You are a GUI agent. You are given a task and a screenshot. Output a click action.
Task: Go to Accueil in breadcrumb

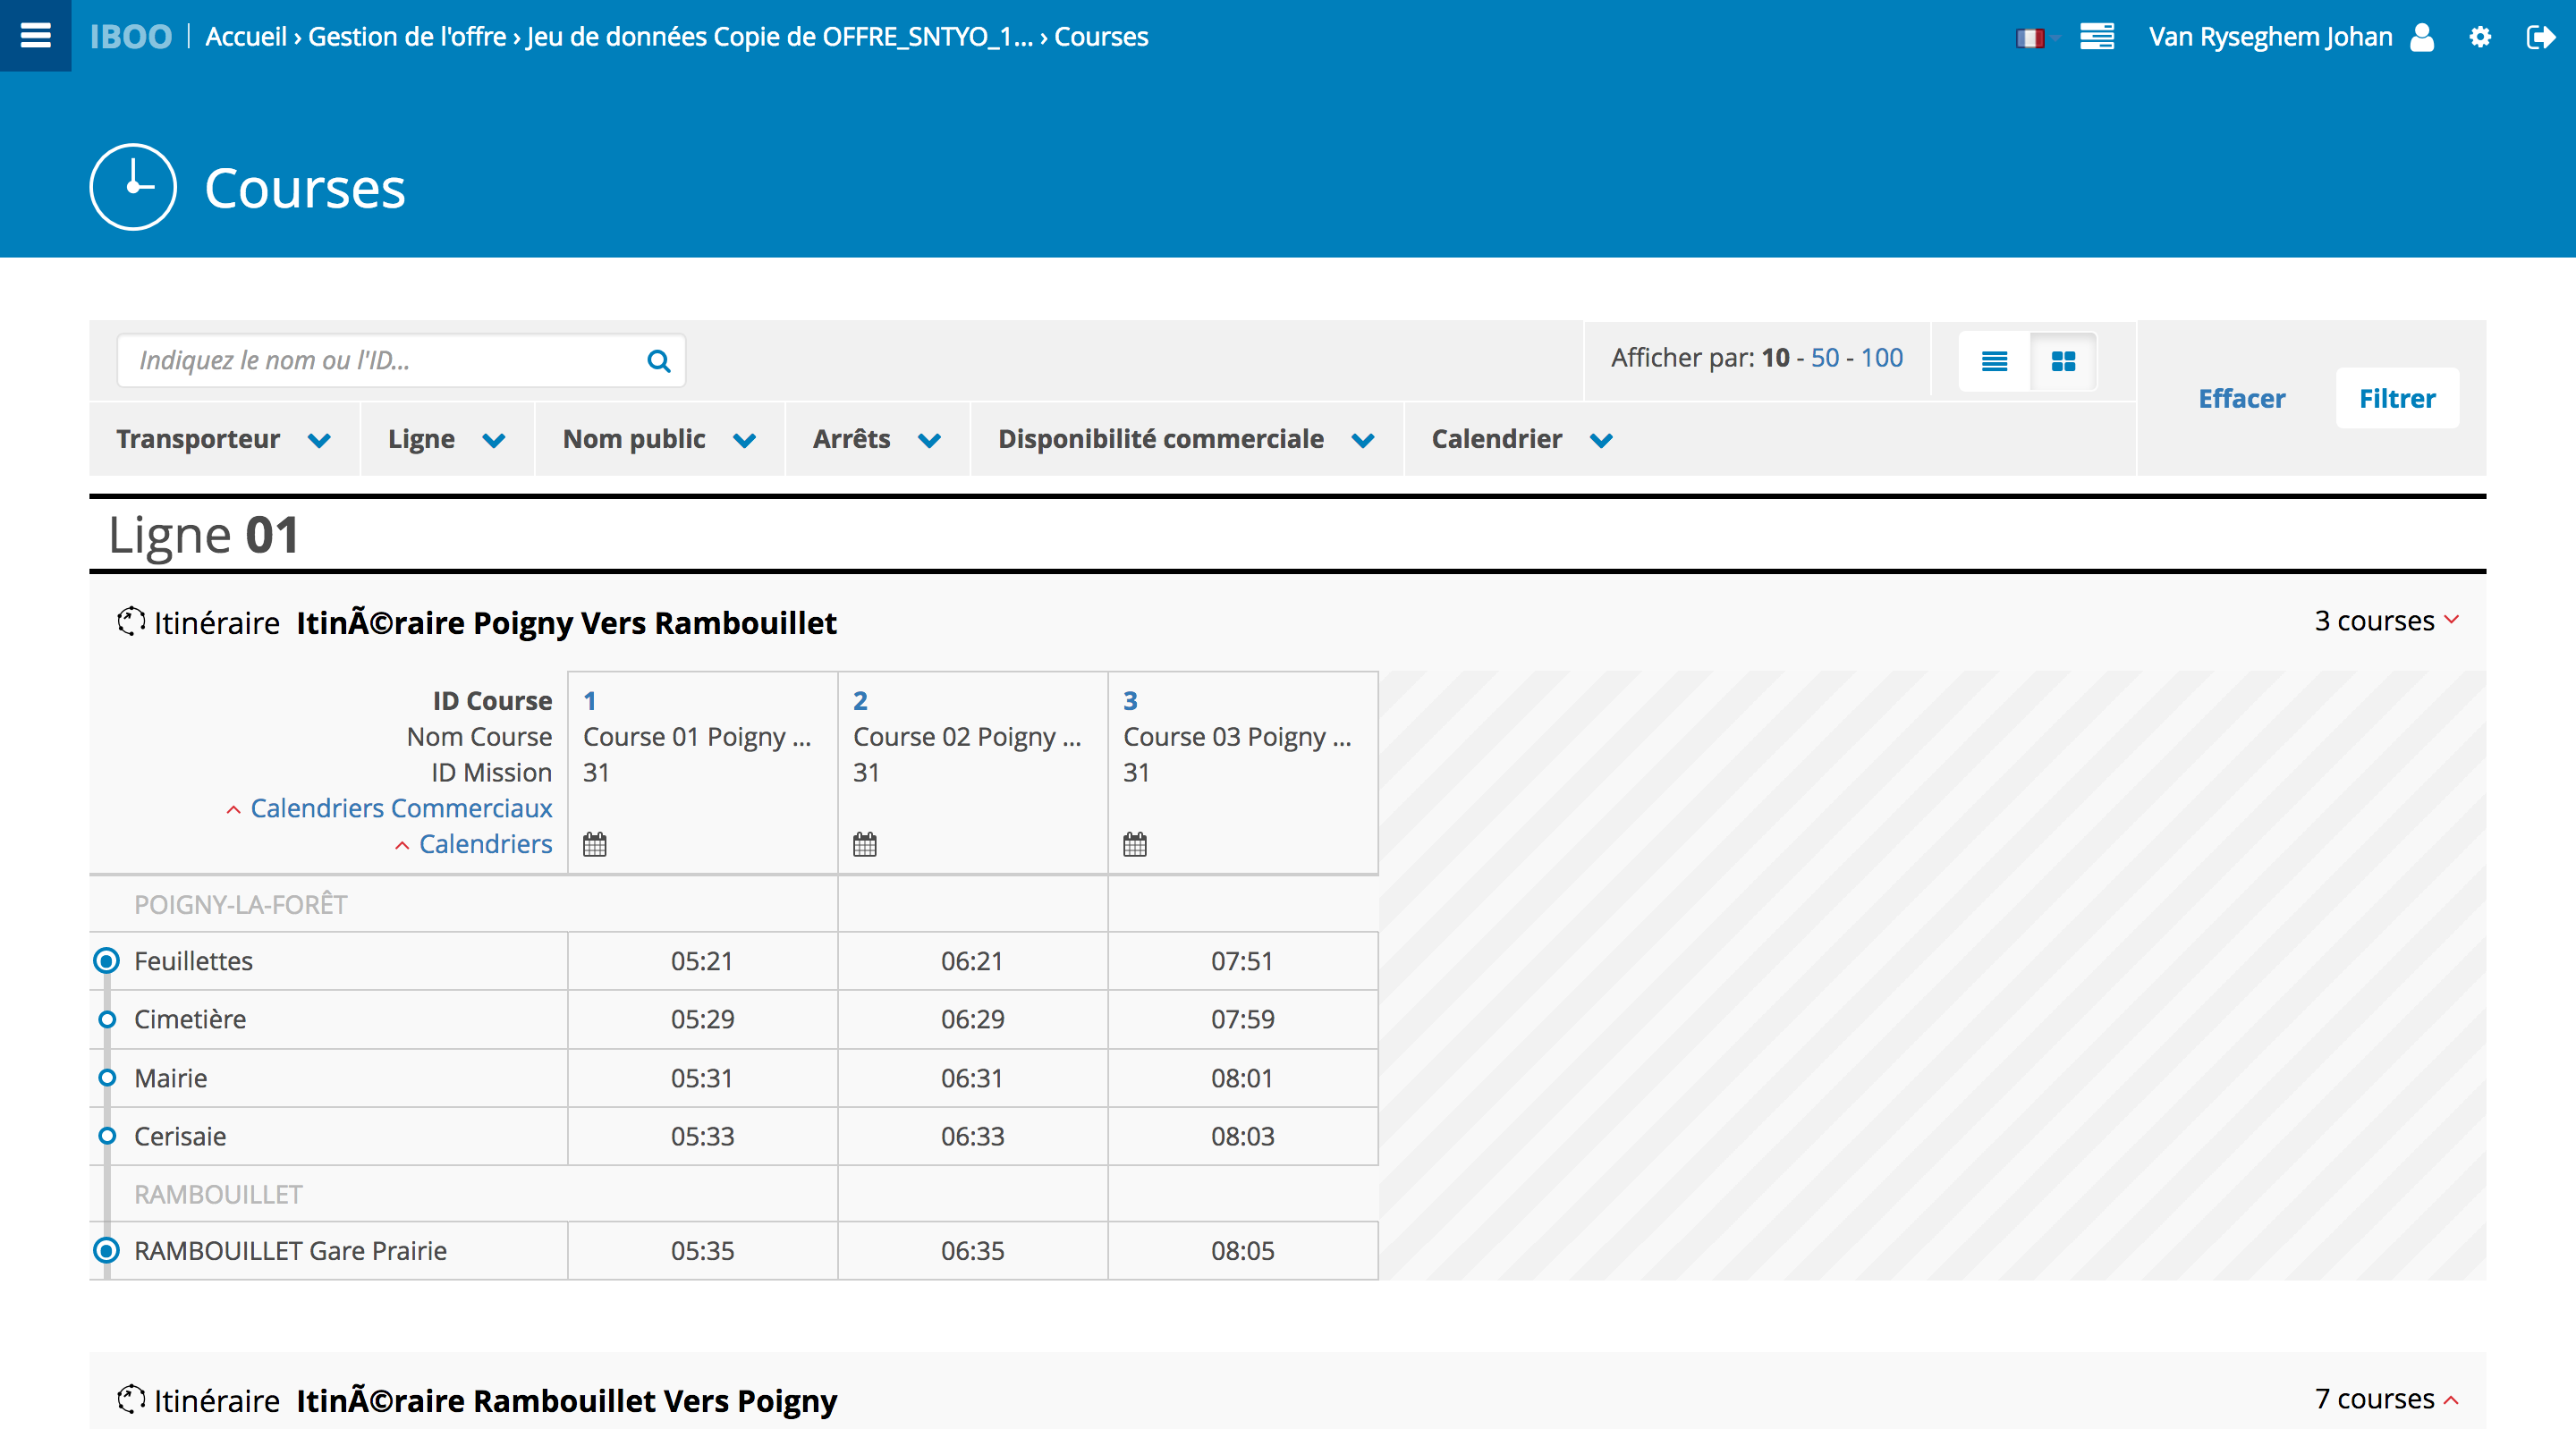click(246, 37)
